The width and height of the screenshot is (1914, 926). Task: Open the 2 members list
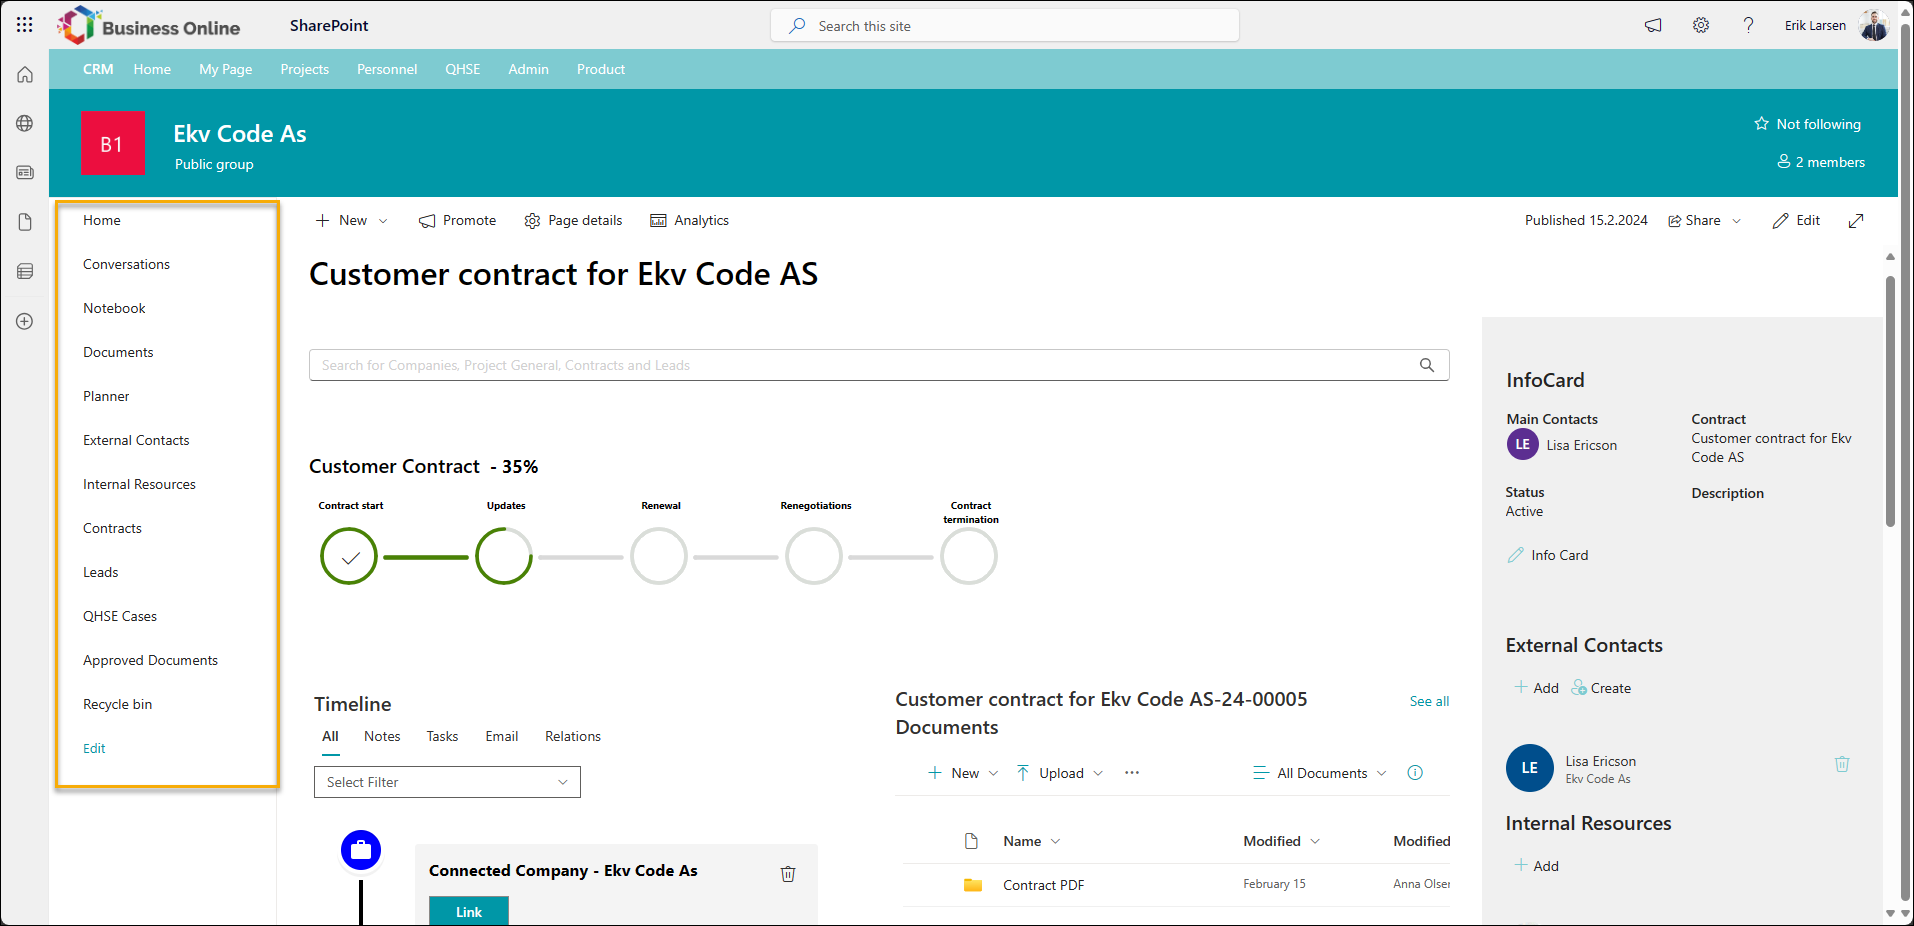[1821, 162]
